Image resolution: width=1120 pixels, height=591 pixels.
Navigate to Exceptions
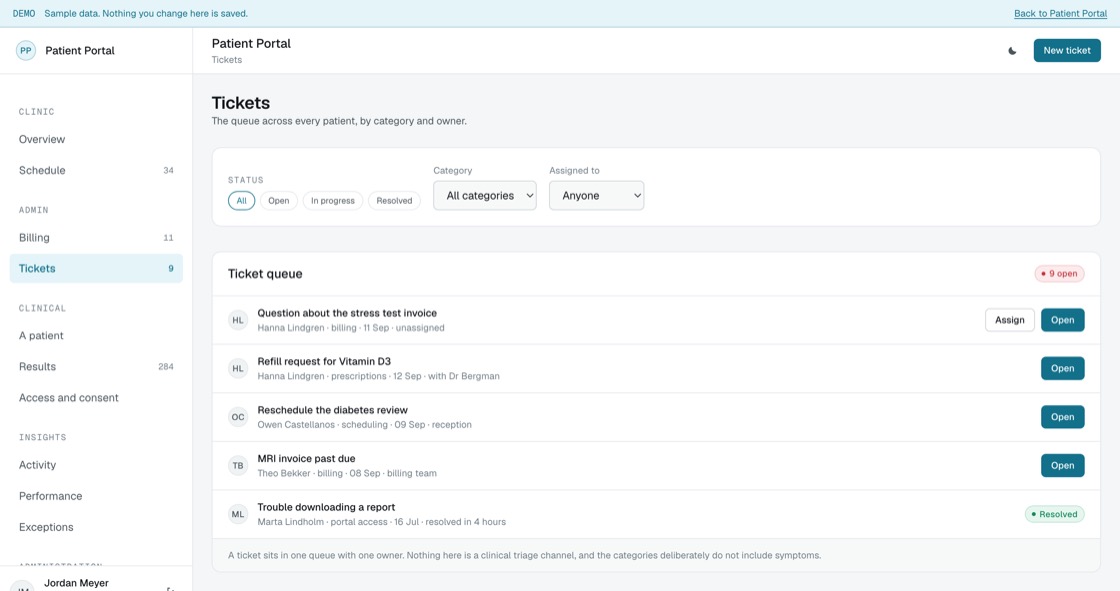[96, 527]
